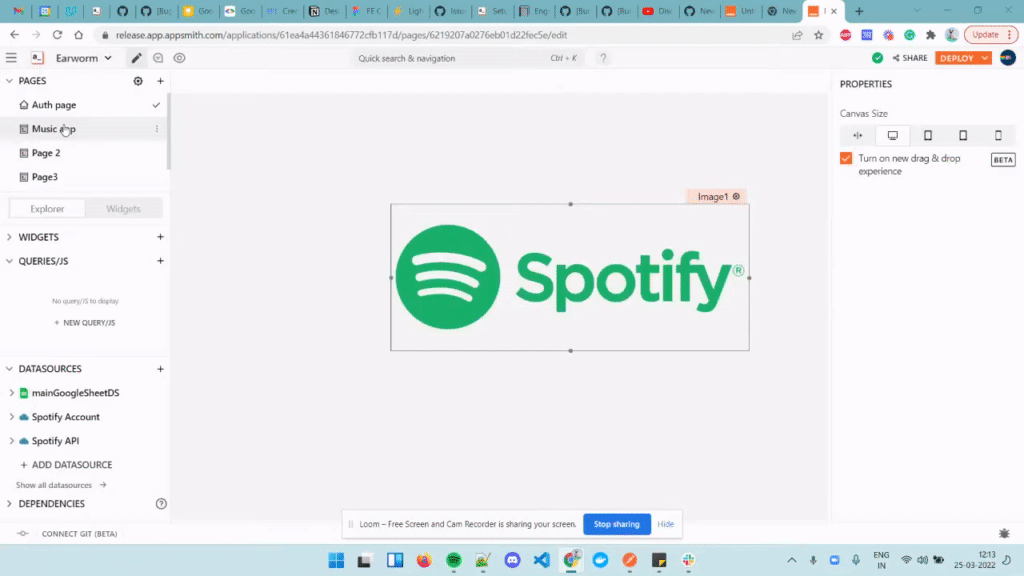Select the Spotify logo image widget
This screenshot has height=576, width=1024.
570,278
